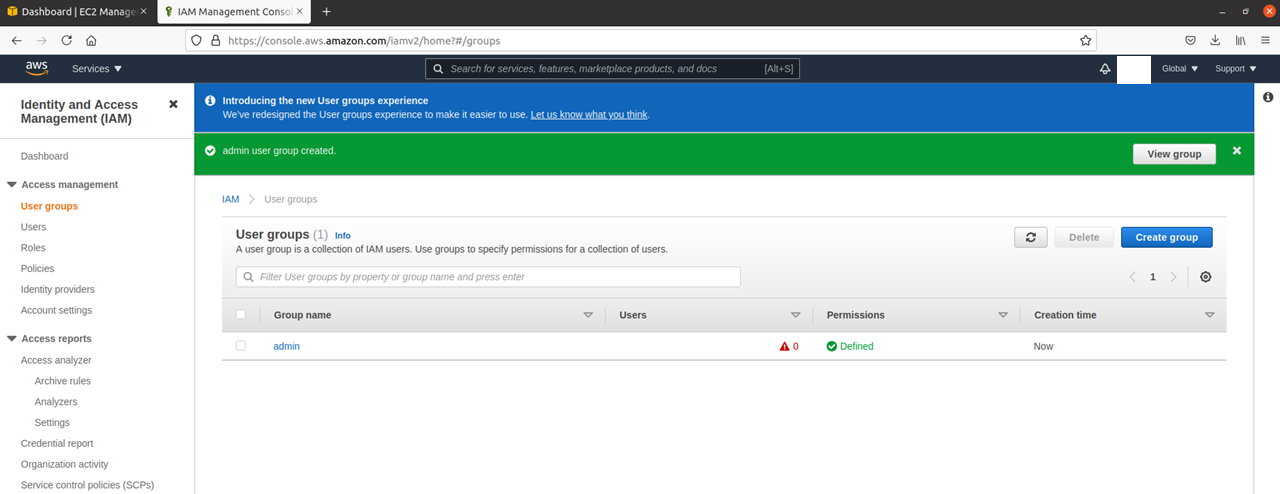1280x494 pixels.
Task: Open the admin group link
Action: 286,346
